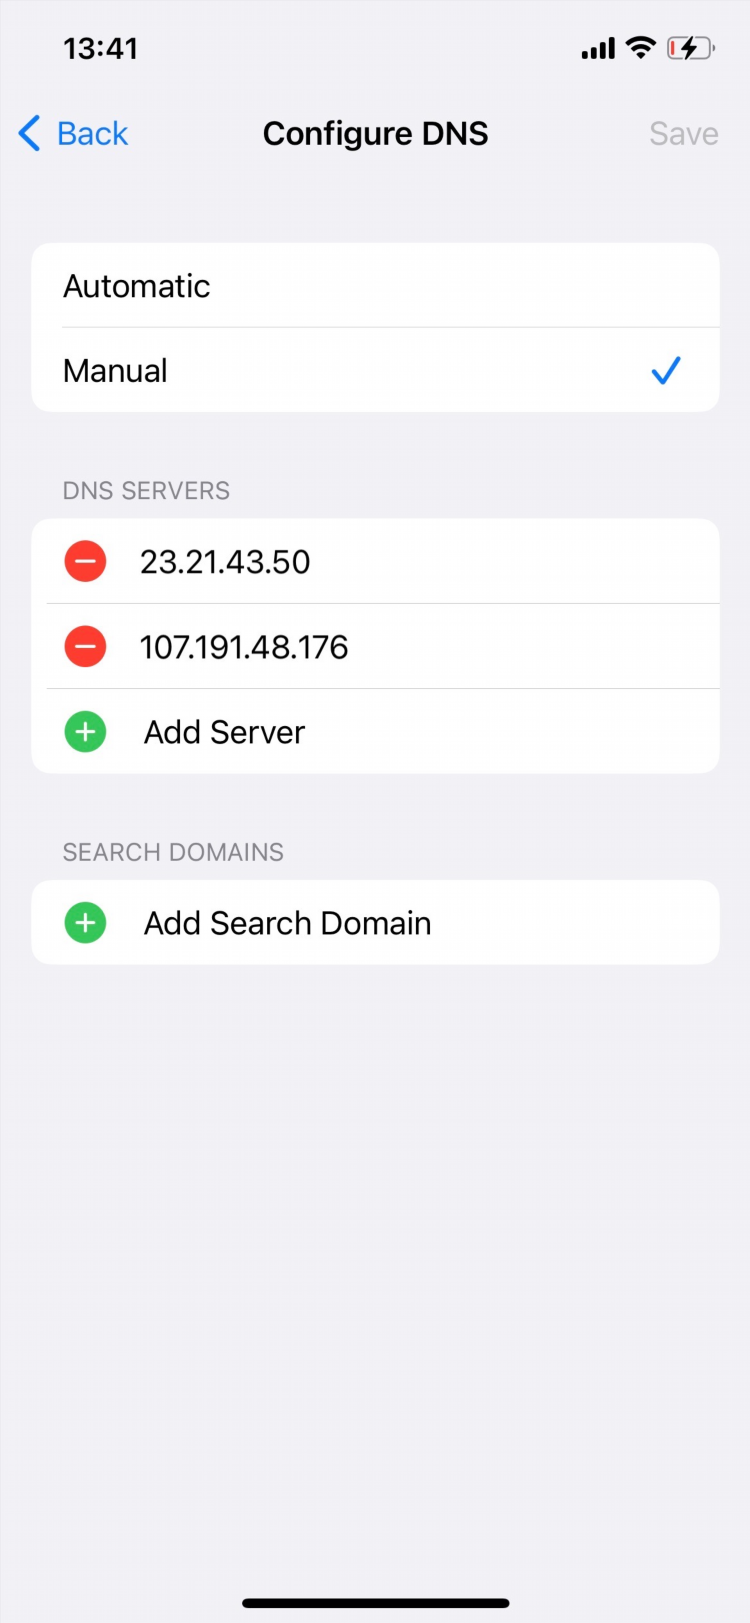This screenshot has height=1623, width=750.
Task: Tap the Wi-Fi status icon
Action: click(640, 47)
